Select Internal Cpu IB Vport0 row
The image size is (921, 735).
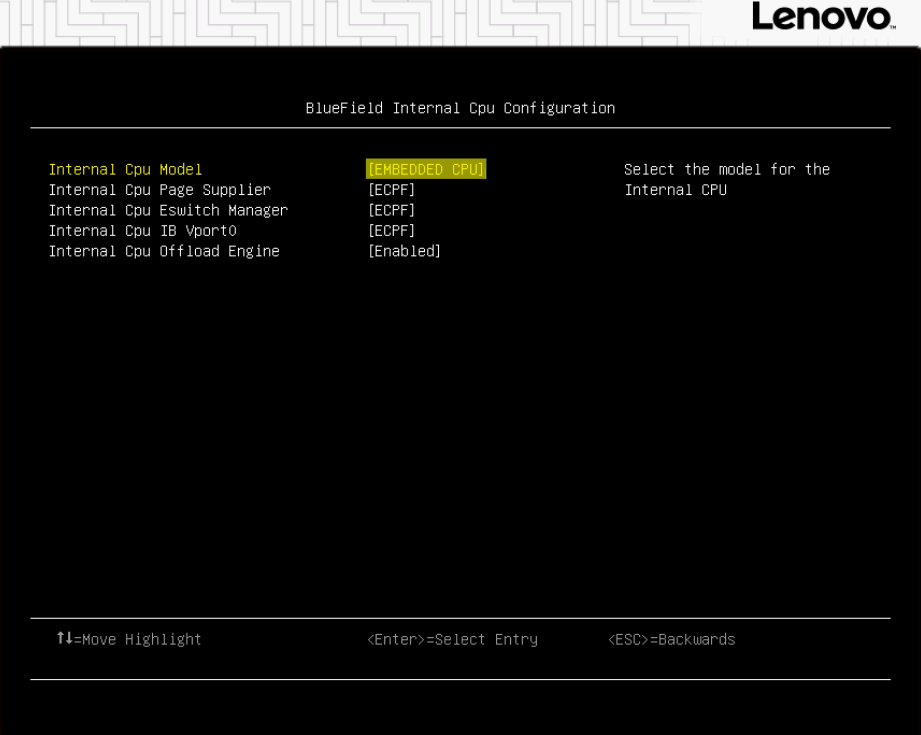pos(143,231)
